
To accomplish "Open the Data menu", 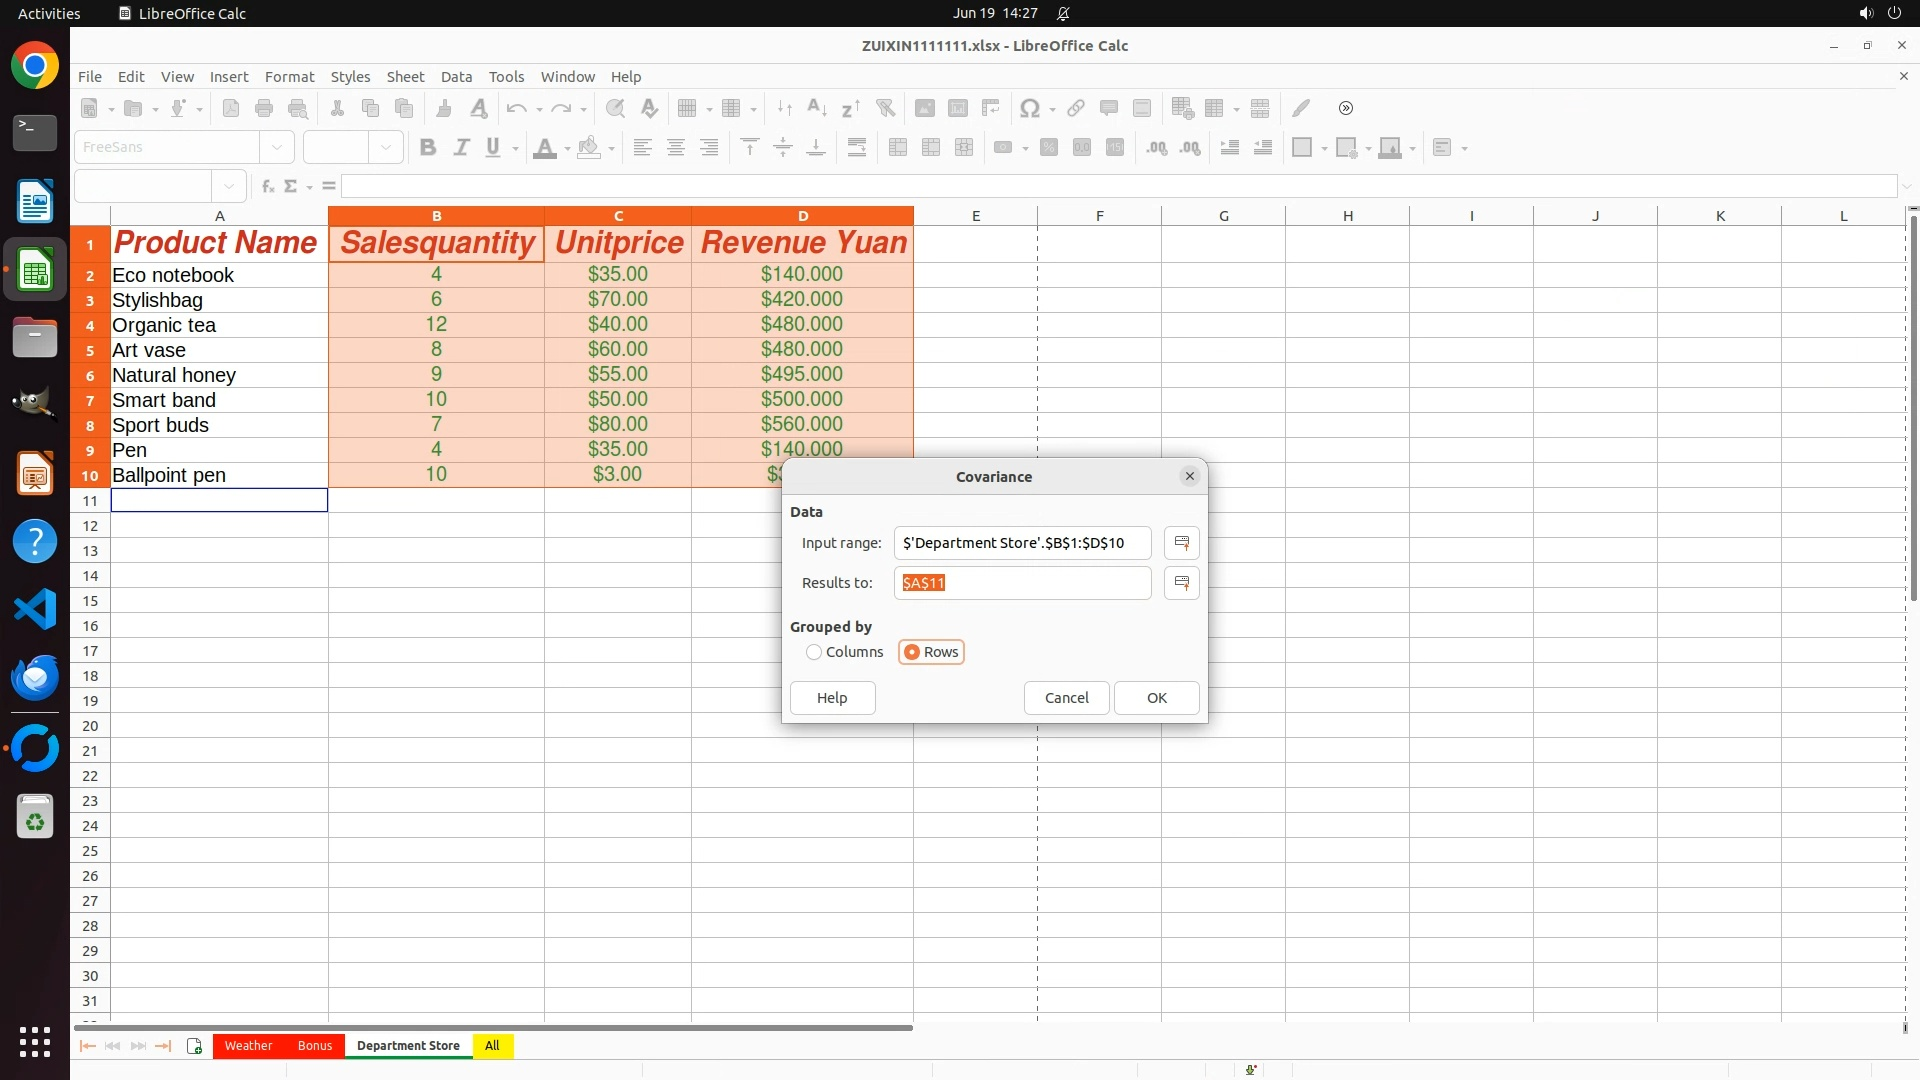I will click(x=456, y=77).
